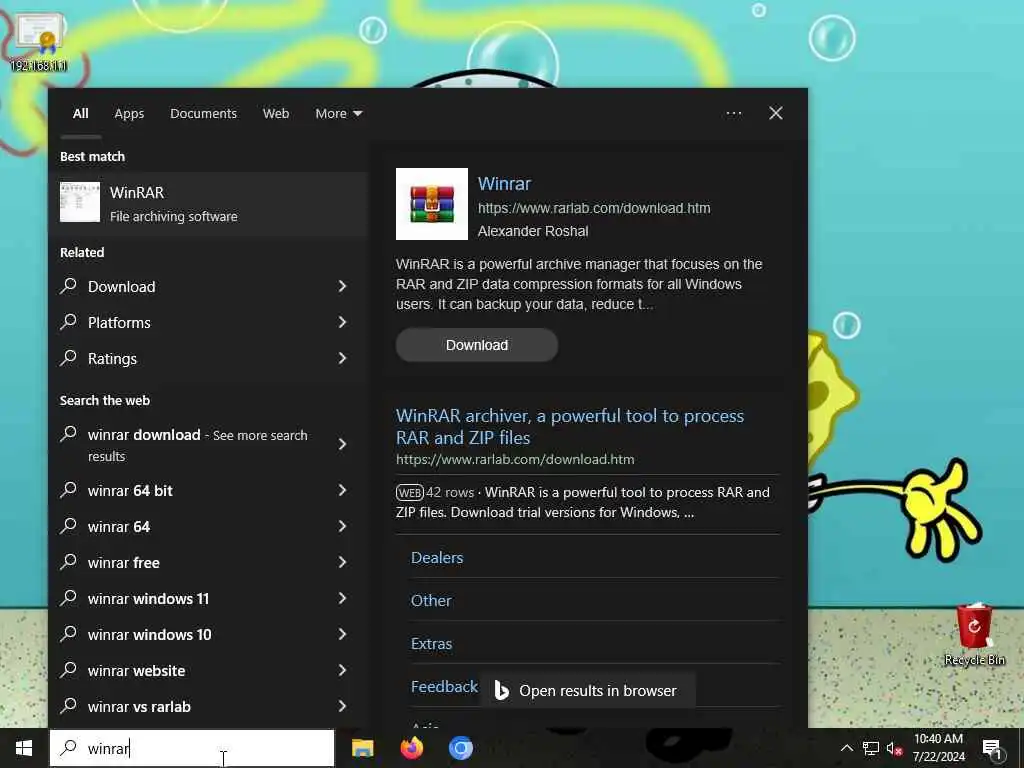Select the winrar windows 10 suggestion
This screenshot has width=1024, height=768.
click(x=208, y=634)
